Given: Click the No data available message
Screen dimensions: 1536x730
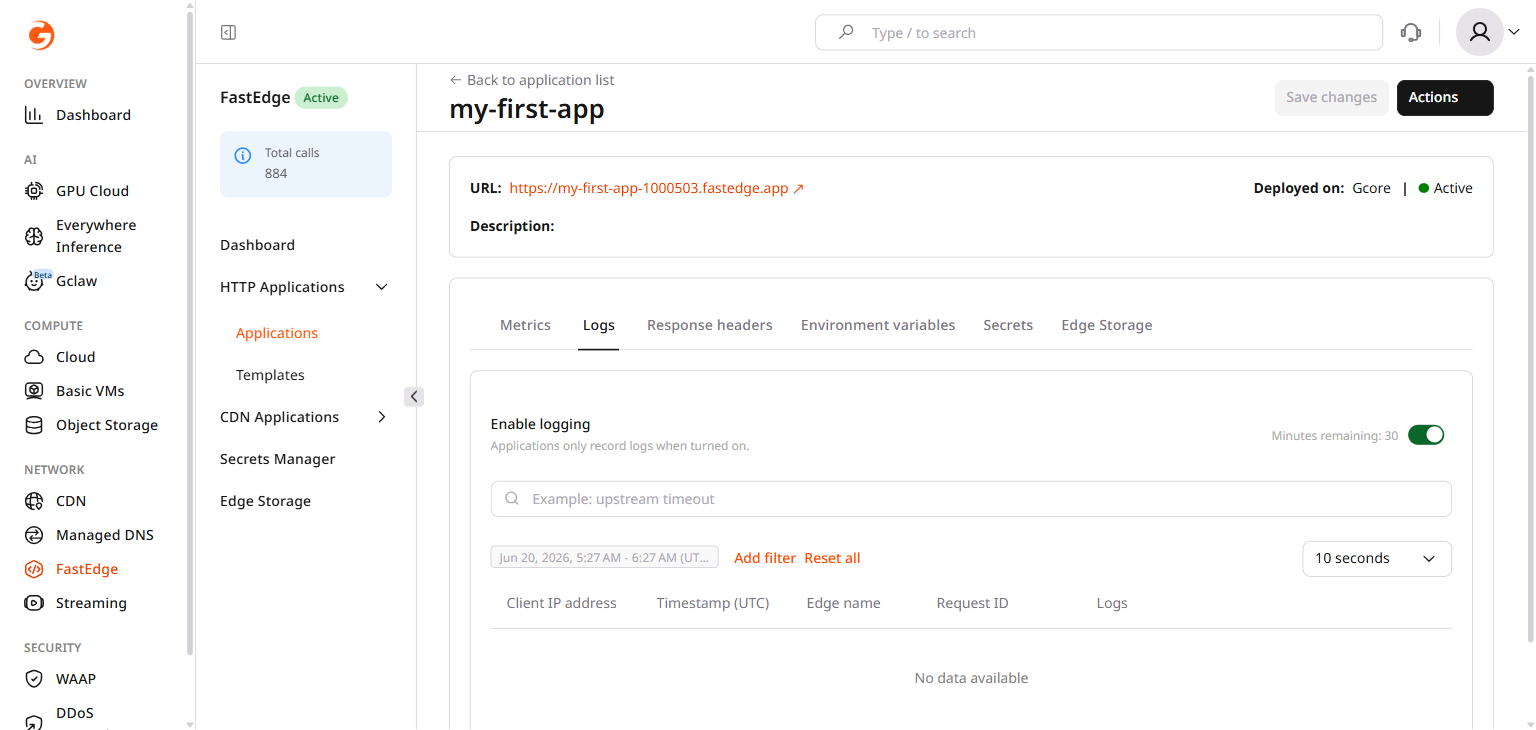Looking at the screenshot, I should [x=971, y=678].
